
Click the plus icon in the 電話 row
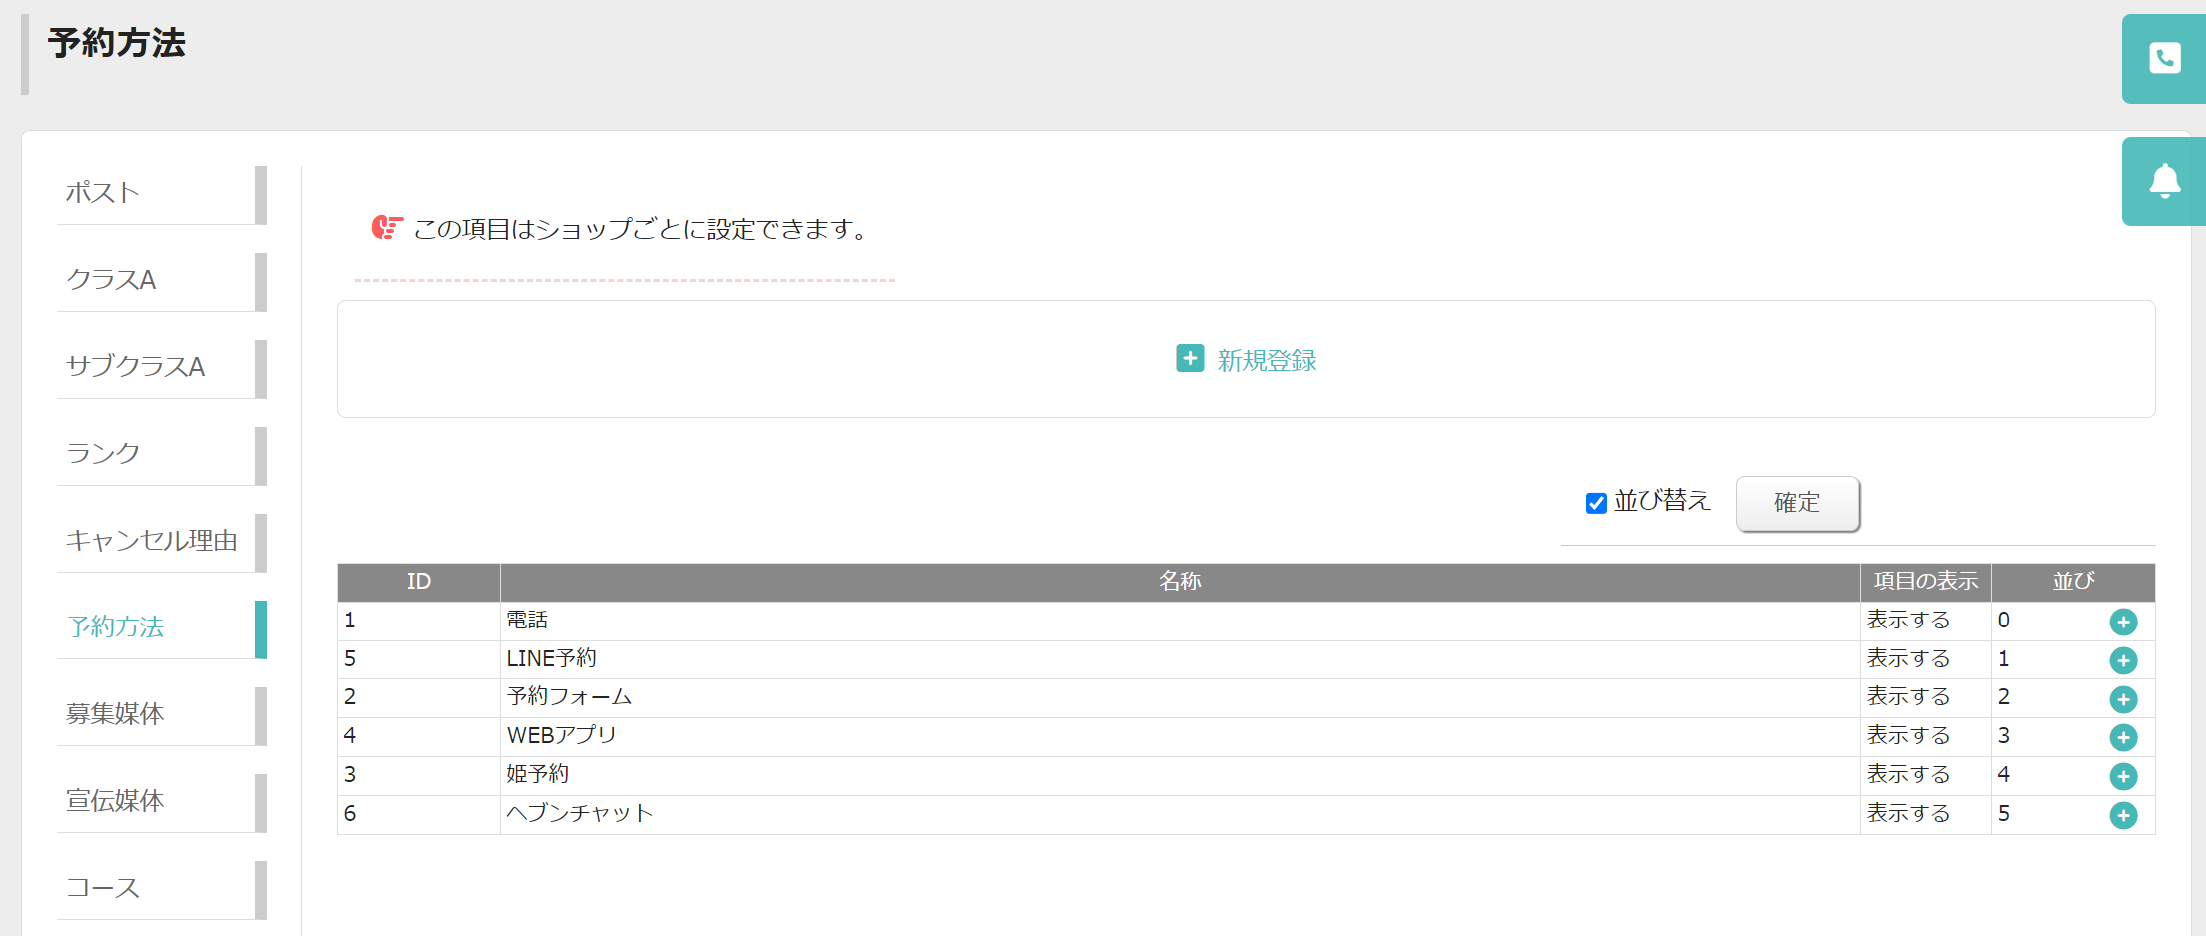[x=2123, y=622]
